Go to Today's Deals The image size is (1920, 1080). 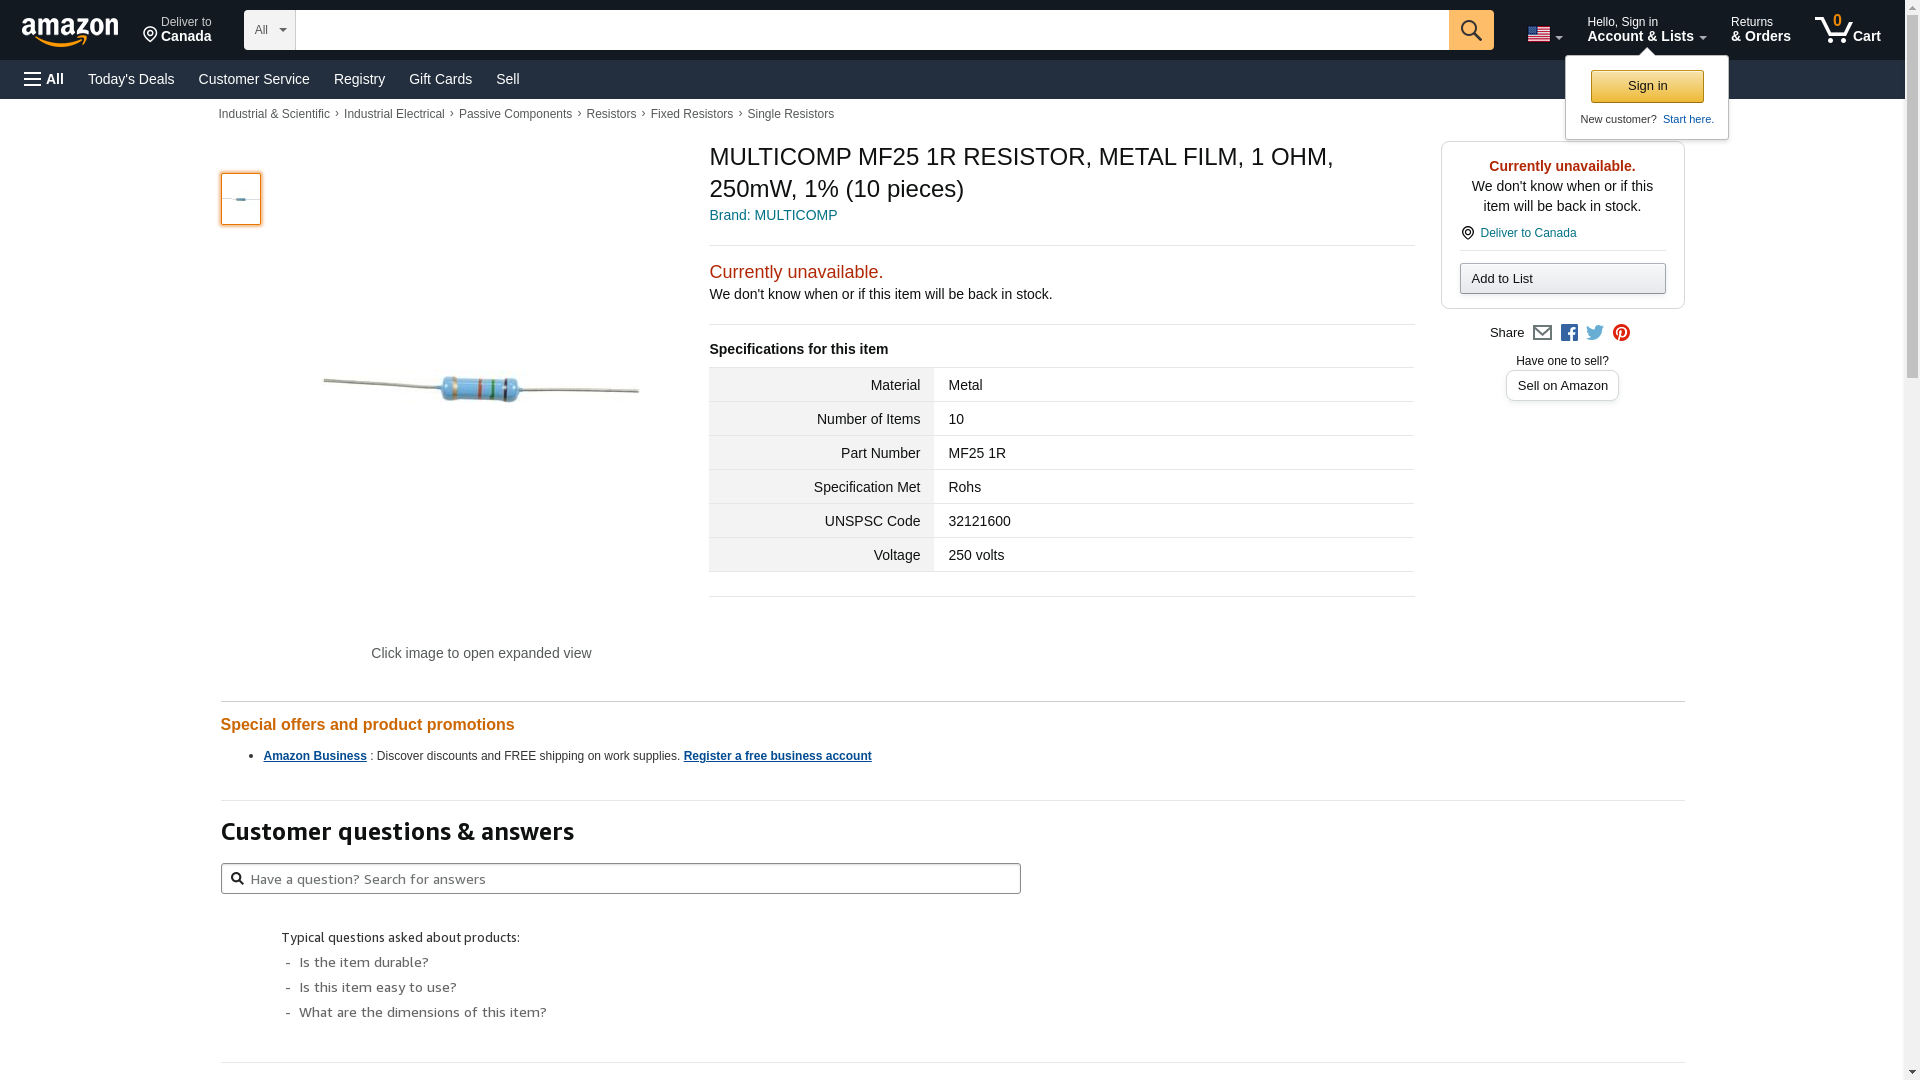tap(131, 79)
